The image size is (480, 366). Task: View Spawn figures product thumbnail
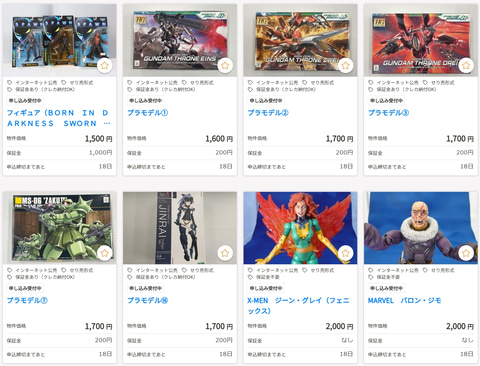60,40
